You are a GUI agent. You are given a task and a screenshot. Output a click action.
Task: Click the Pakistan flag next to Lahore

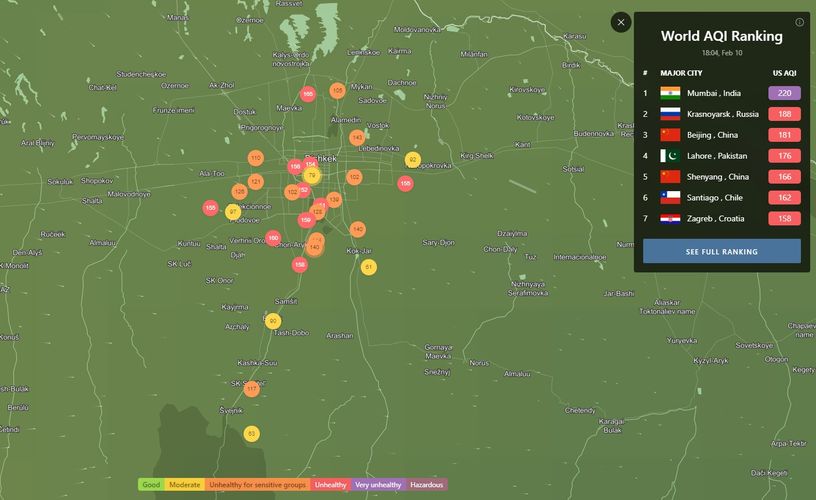670,156
